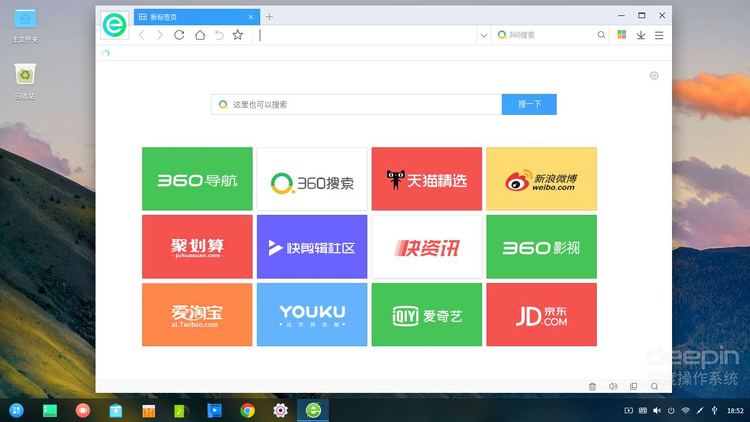Open the 快剪辑社区 tile
The image size is (750, 422).
point(312,246)
